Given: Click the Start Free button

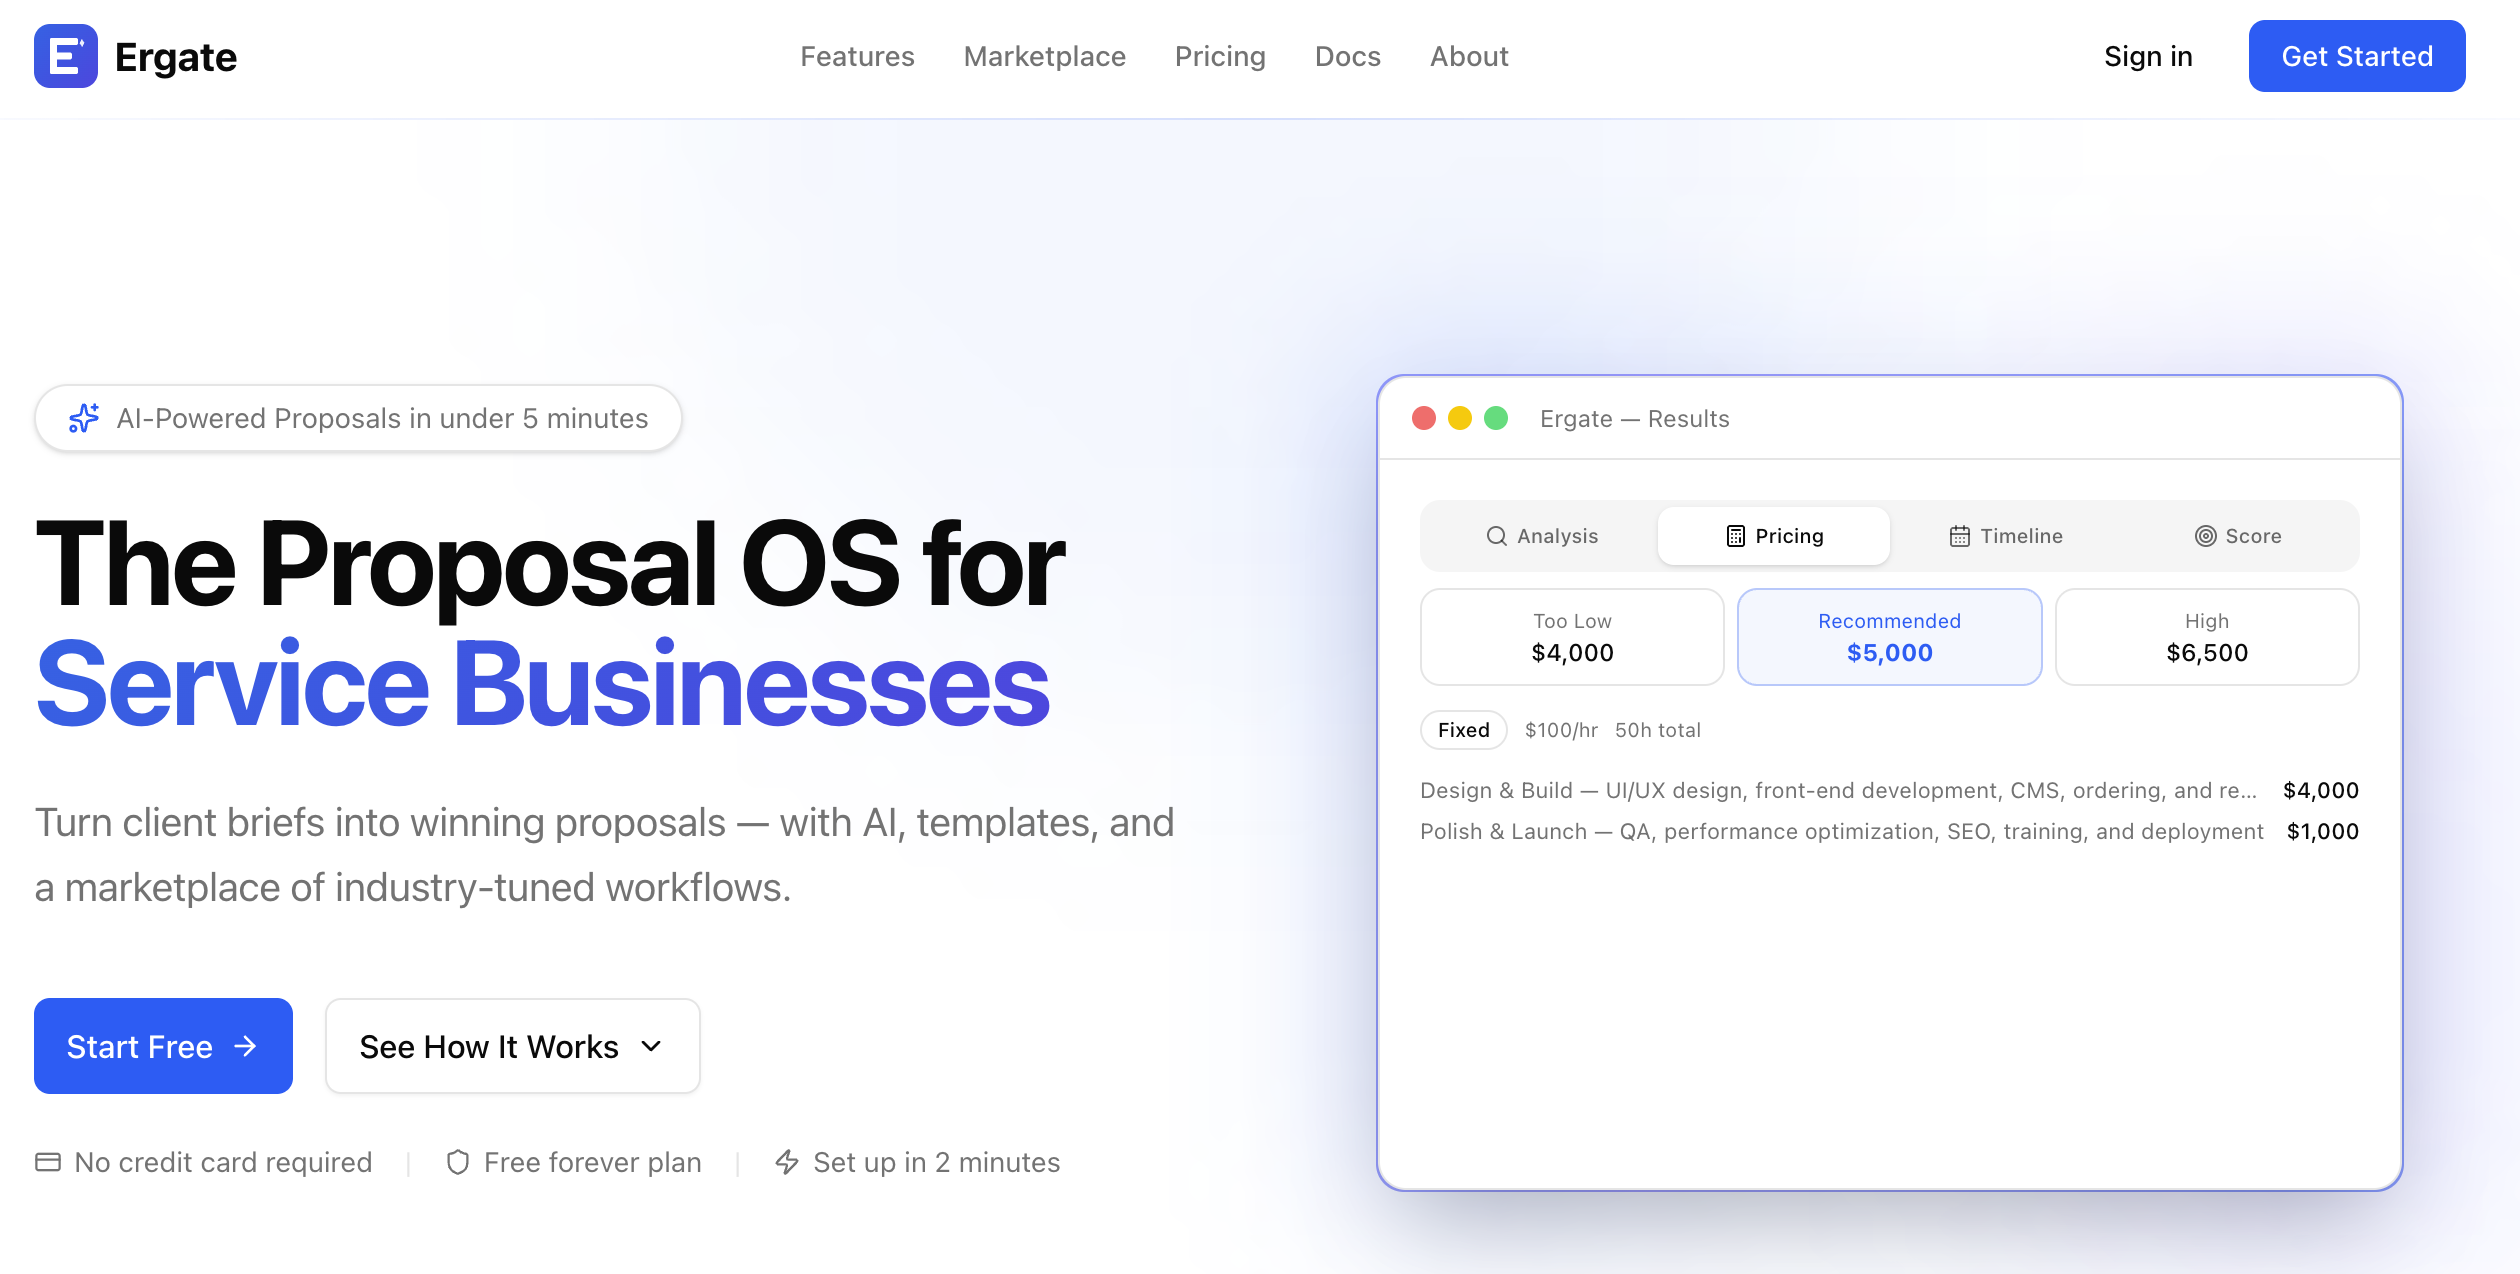Looking at the screenshot, I should point(163,1046).
